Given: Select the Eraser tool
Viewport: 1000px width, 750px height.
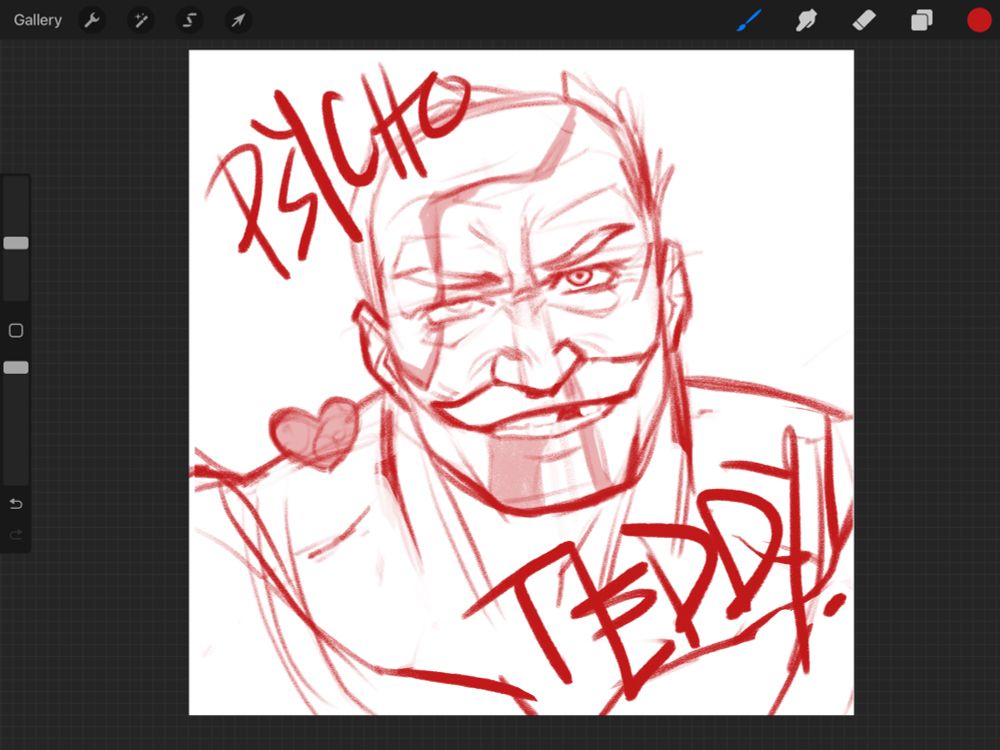Looking at the screenshot, I should (x=864, y=20).
